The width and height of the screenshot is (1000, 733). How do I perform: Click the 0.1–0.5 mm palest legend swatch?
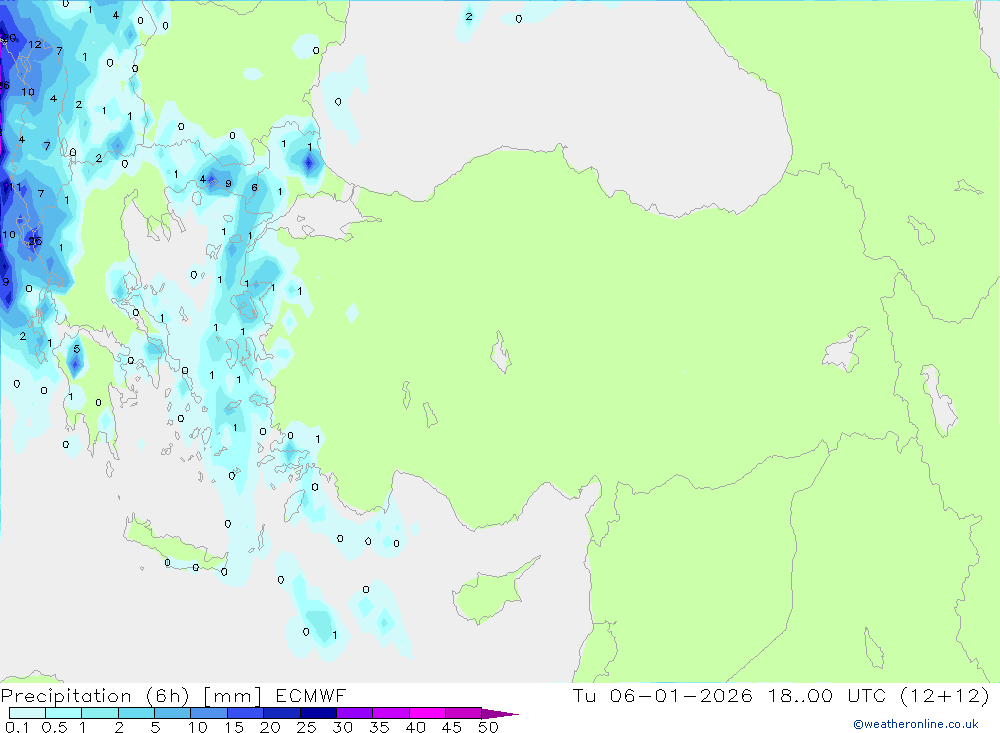pos(27,713)
